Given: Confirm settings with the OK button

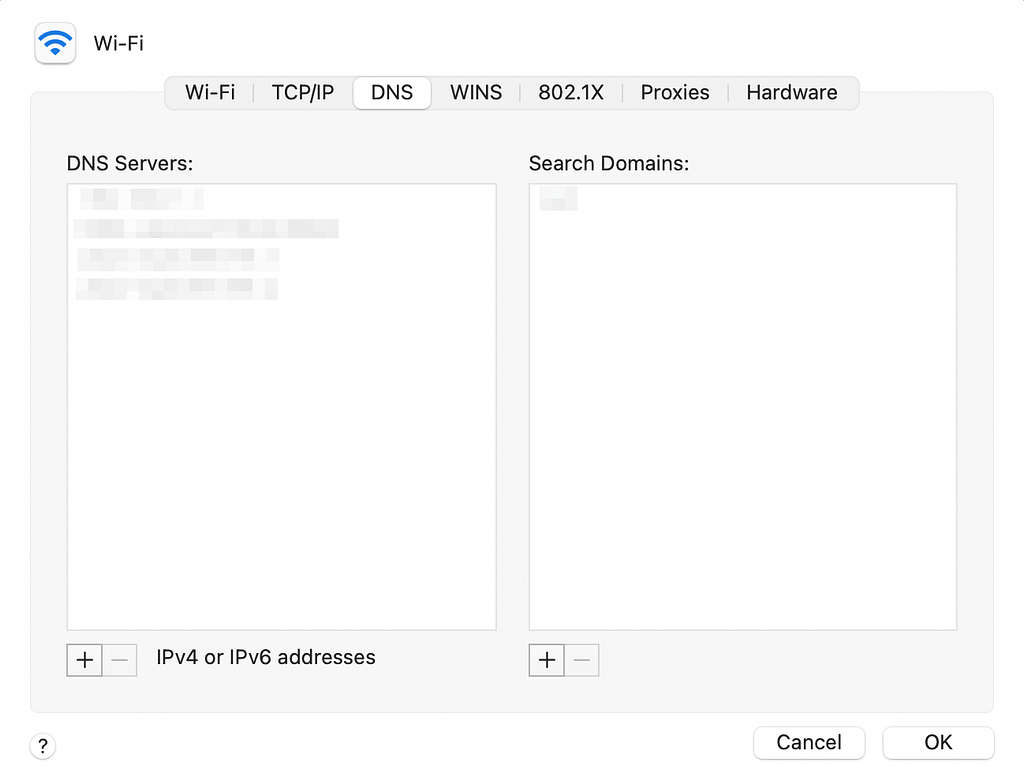Looking at the screenshot, I should pos(938,742).
